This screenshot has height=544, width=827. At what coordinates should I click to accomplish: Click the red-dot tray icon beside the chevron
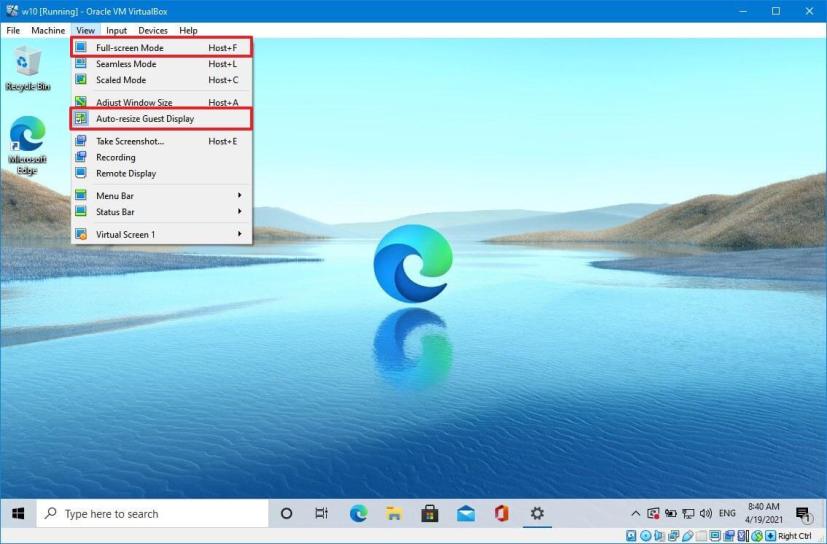(x=653, y=513)
